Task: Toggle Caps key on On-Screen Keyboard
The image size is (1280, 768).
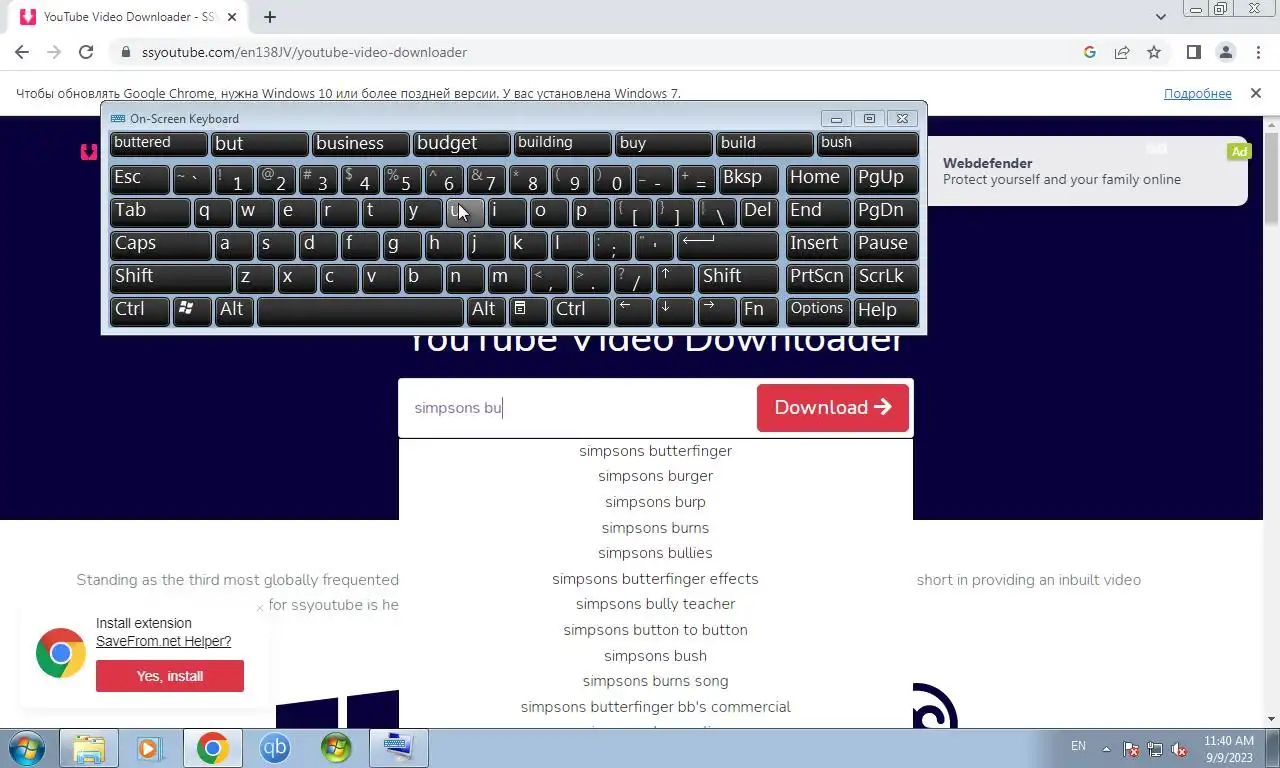Action: tap(160, 244)
